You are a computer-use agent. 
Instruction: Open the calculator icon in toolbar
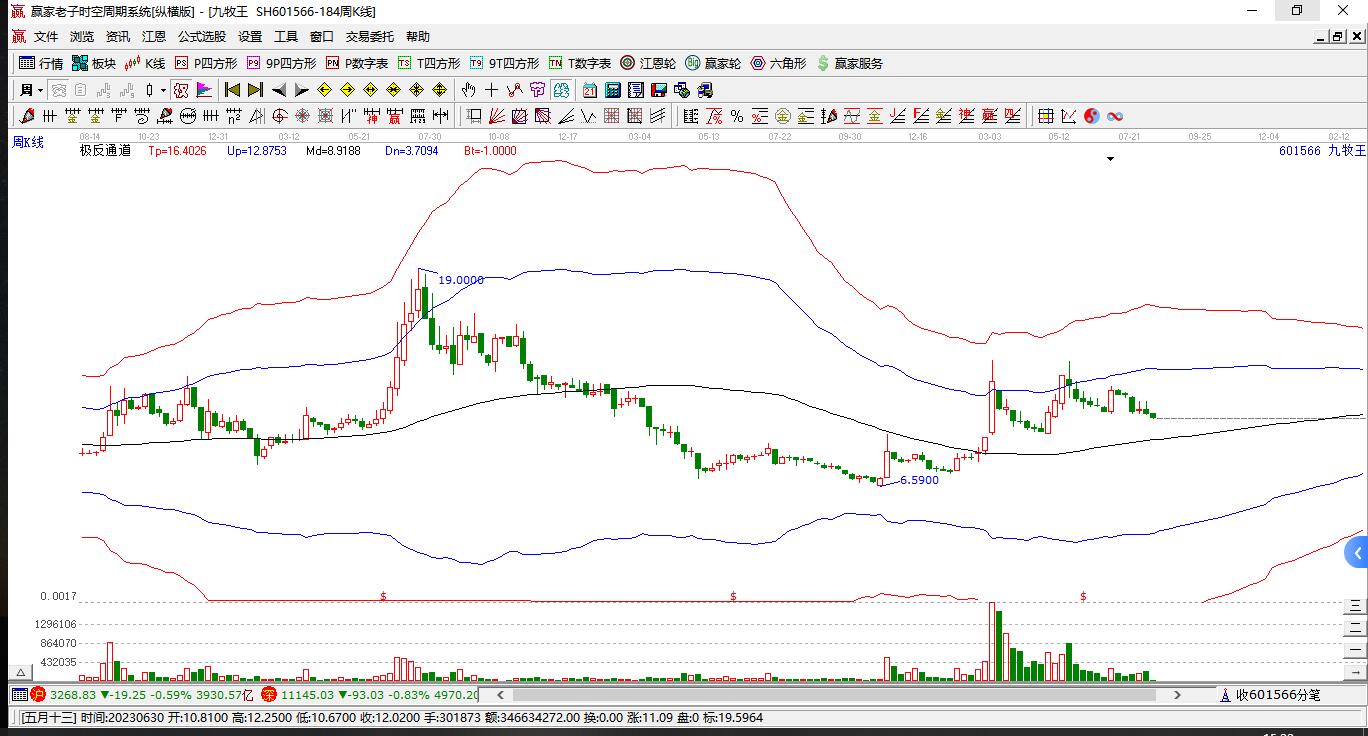tap(613, 90)
